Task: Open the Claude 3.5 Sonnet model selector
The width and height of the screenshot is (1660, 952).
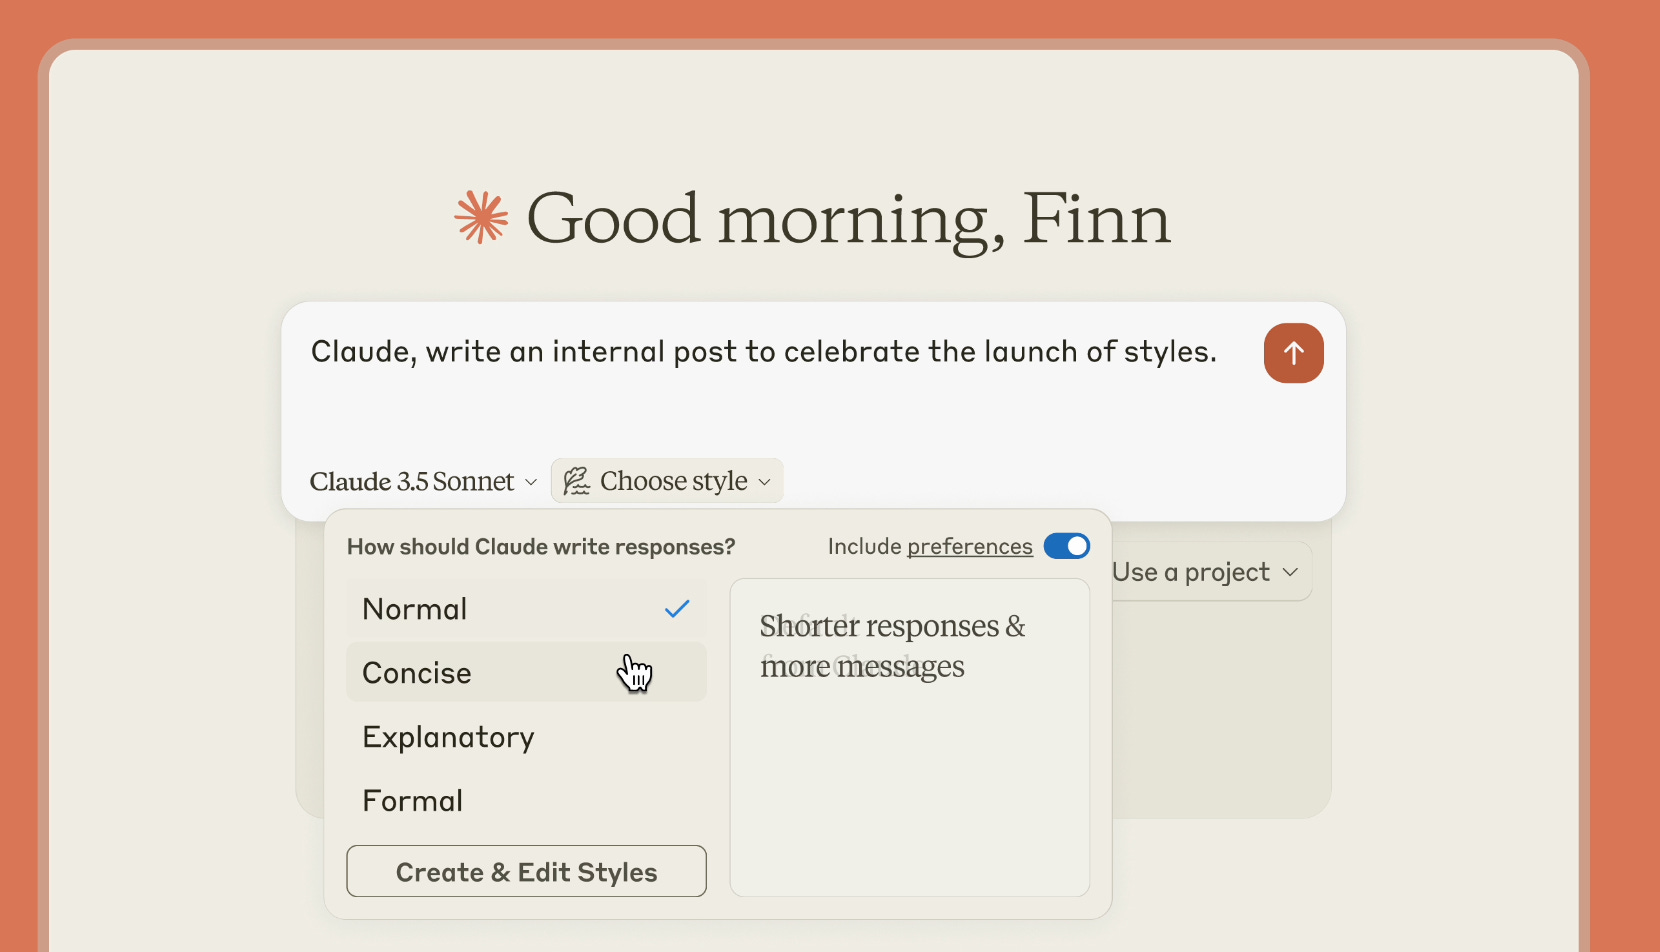Action: click(424, 482)
